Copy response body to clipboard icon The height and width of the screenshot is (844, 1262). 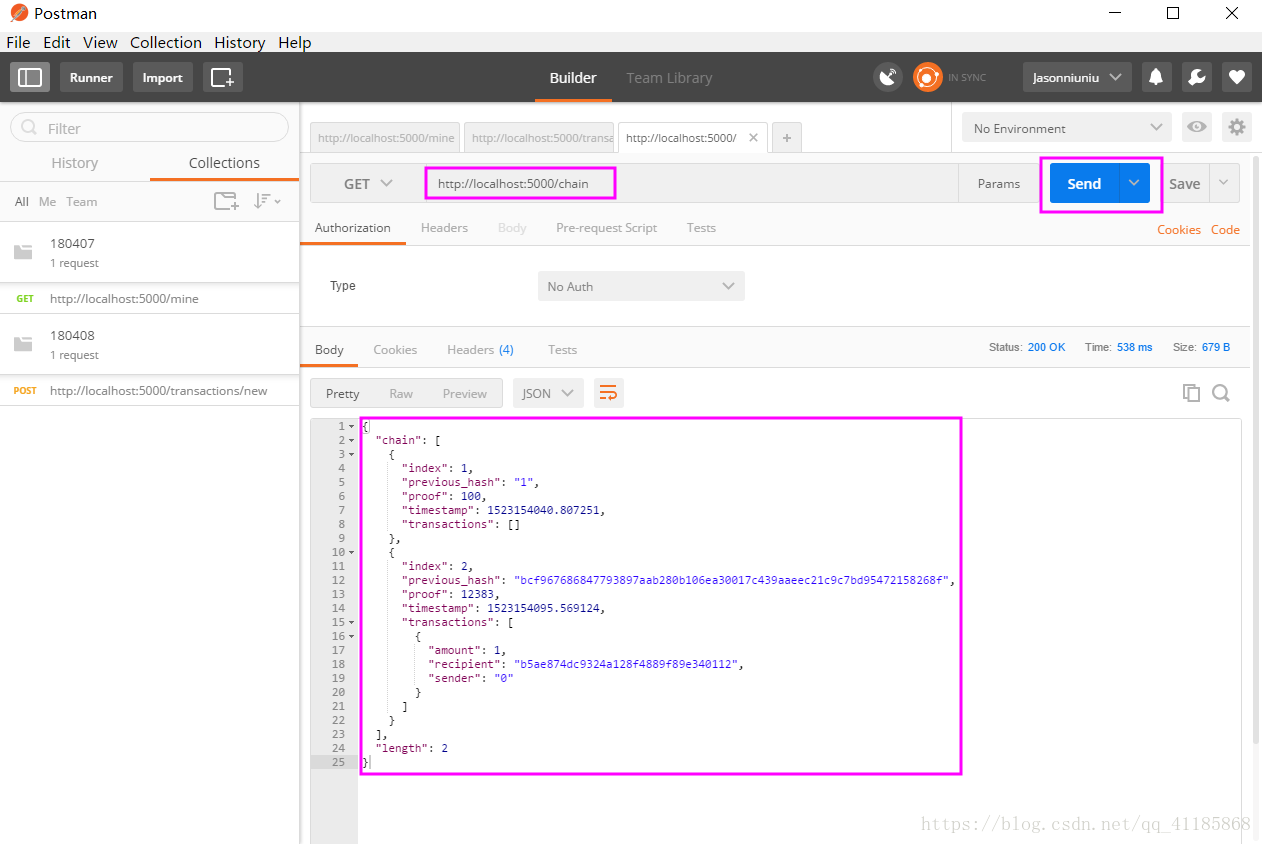point(1191,393)
